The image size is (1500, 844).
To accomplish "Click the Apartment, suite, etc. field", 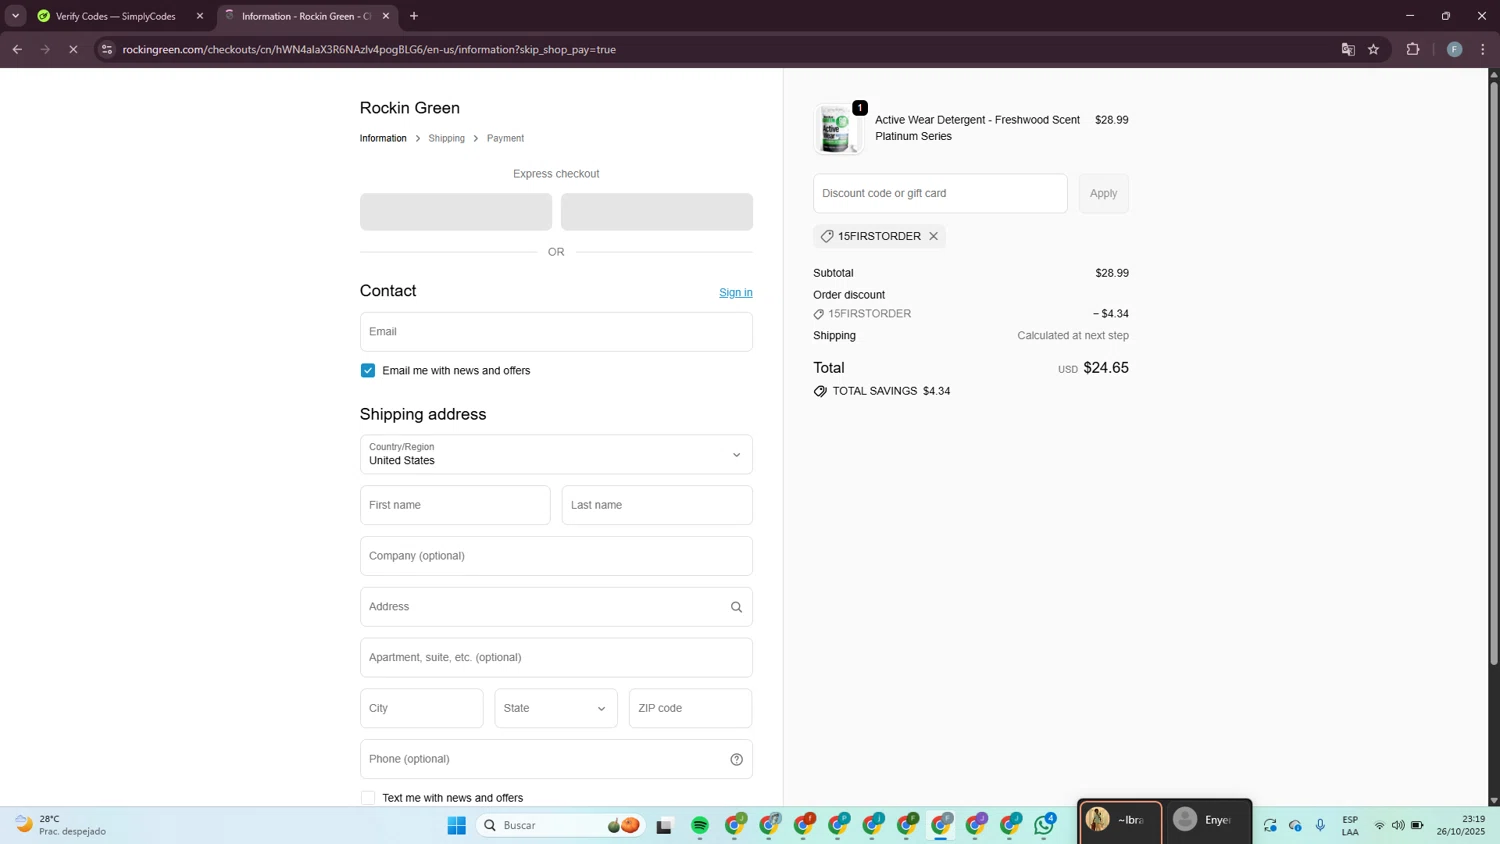I will 556,658.
